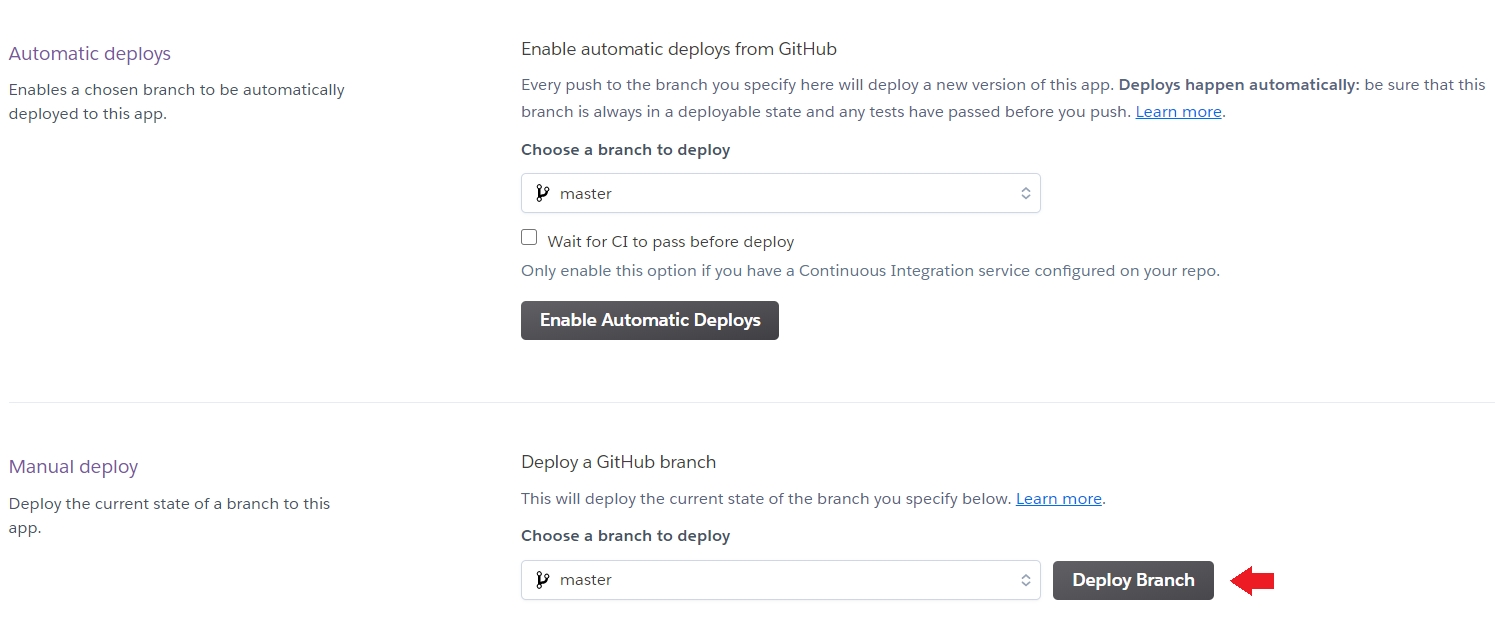Open 'master' branch dropdown under automatic deploys
1495x633 pixels.
point(780,193)
